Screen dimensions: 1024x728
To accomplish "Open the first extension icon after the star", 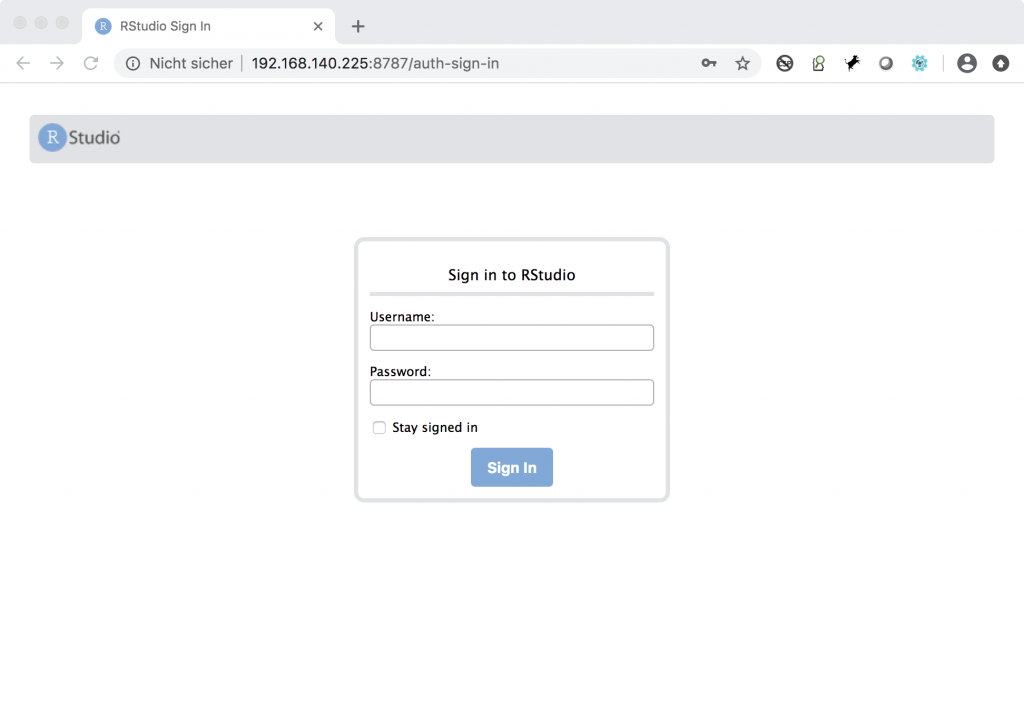I will [x=785, y=63].
